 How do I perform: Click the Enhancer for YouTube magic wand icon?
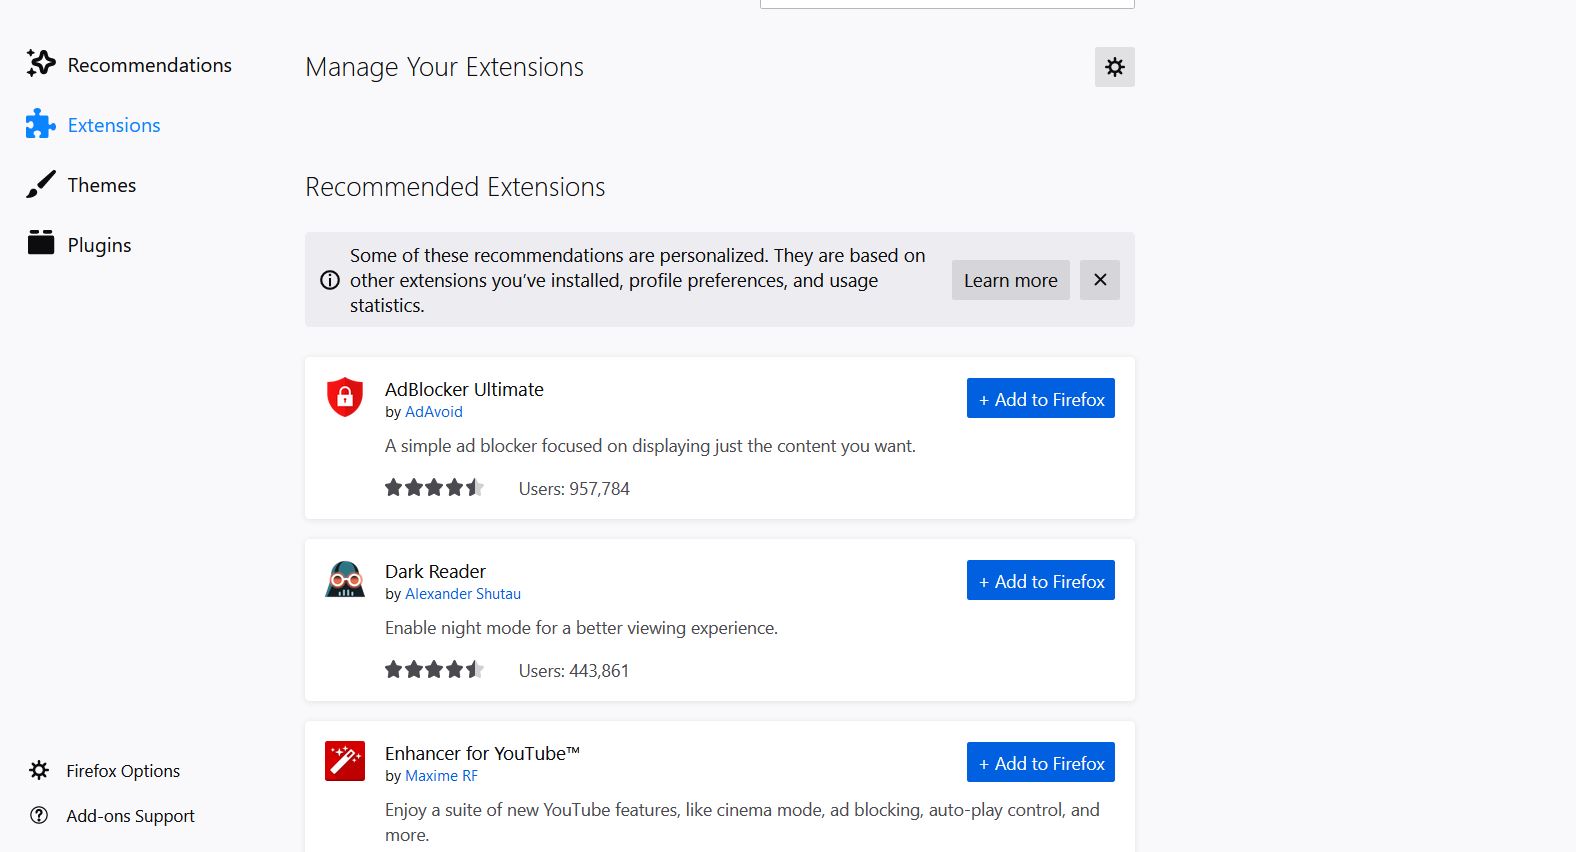click(345, 761)
